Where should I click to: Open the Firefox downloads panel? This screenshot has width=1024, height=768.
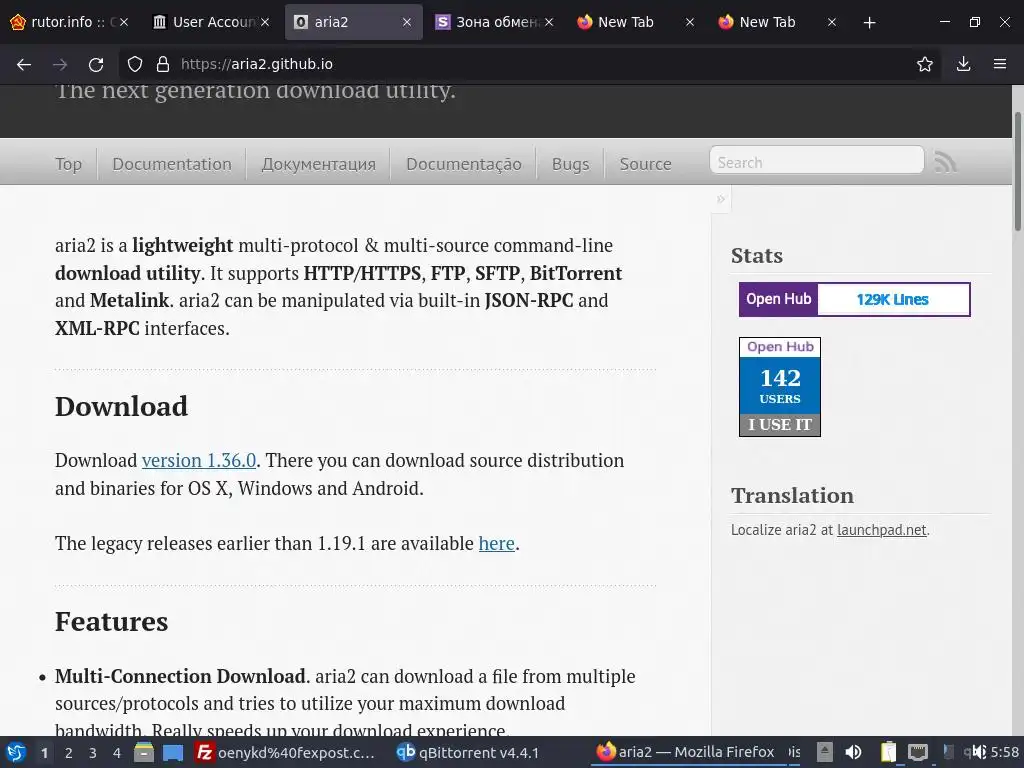(x=963, y=64)
